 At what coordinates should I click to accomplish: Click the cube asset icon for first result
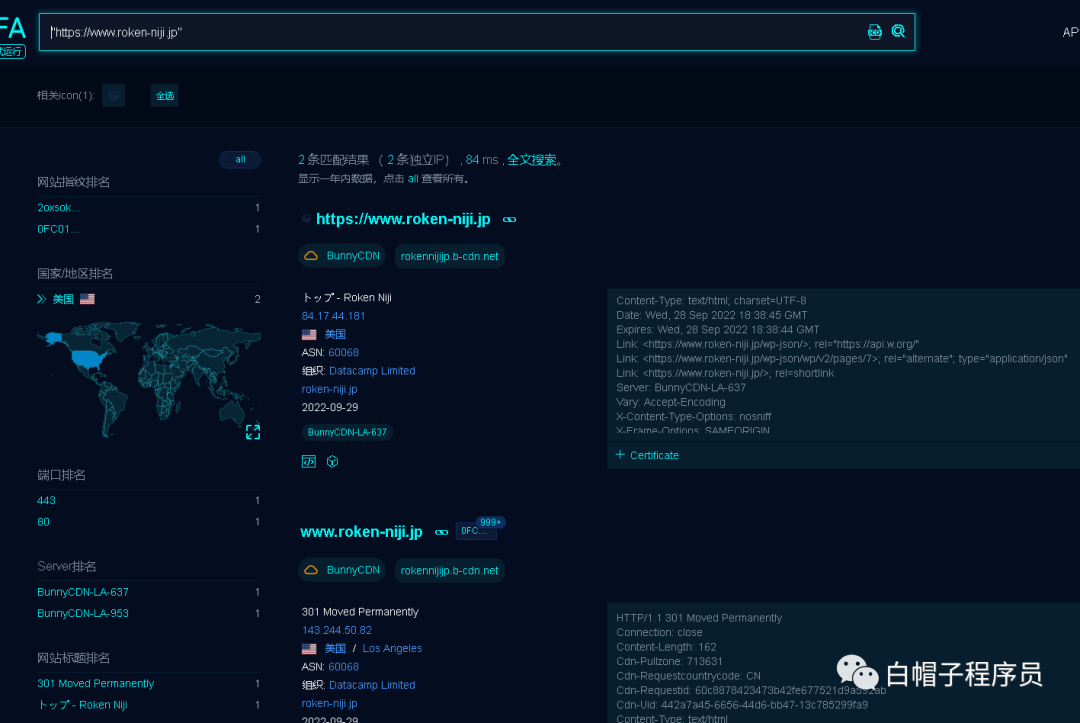pyautogui.click(x=333, y=461)
